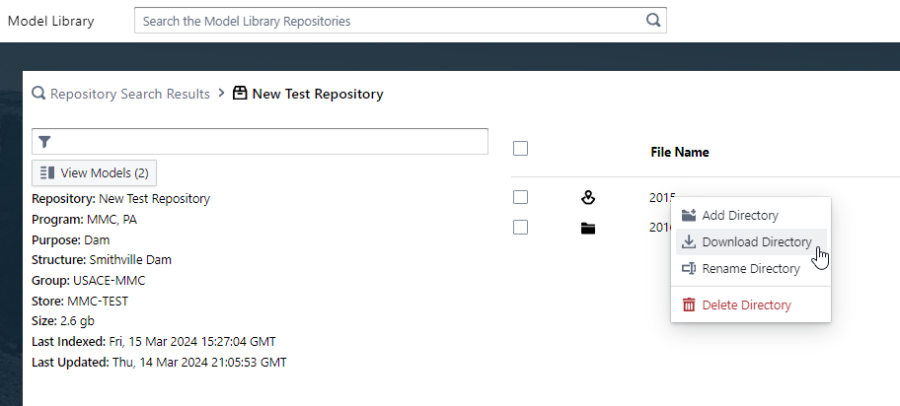
Task: Click the red trash Delete Directory icon
Action: coord(688,305)
